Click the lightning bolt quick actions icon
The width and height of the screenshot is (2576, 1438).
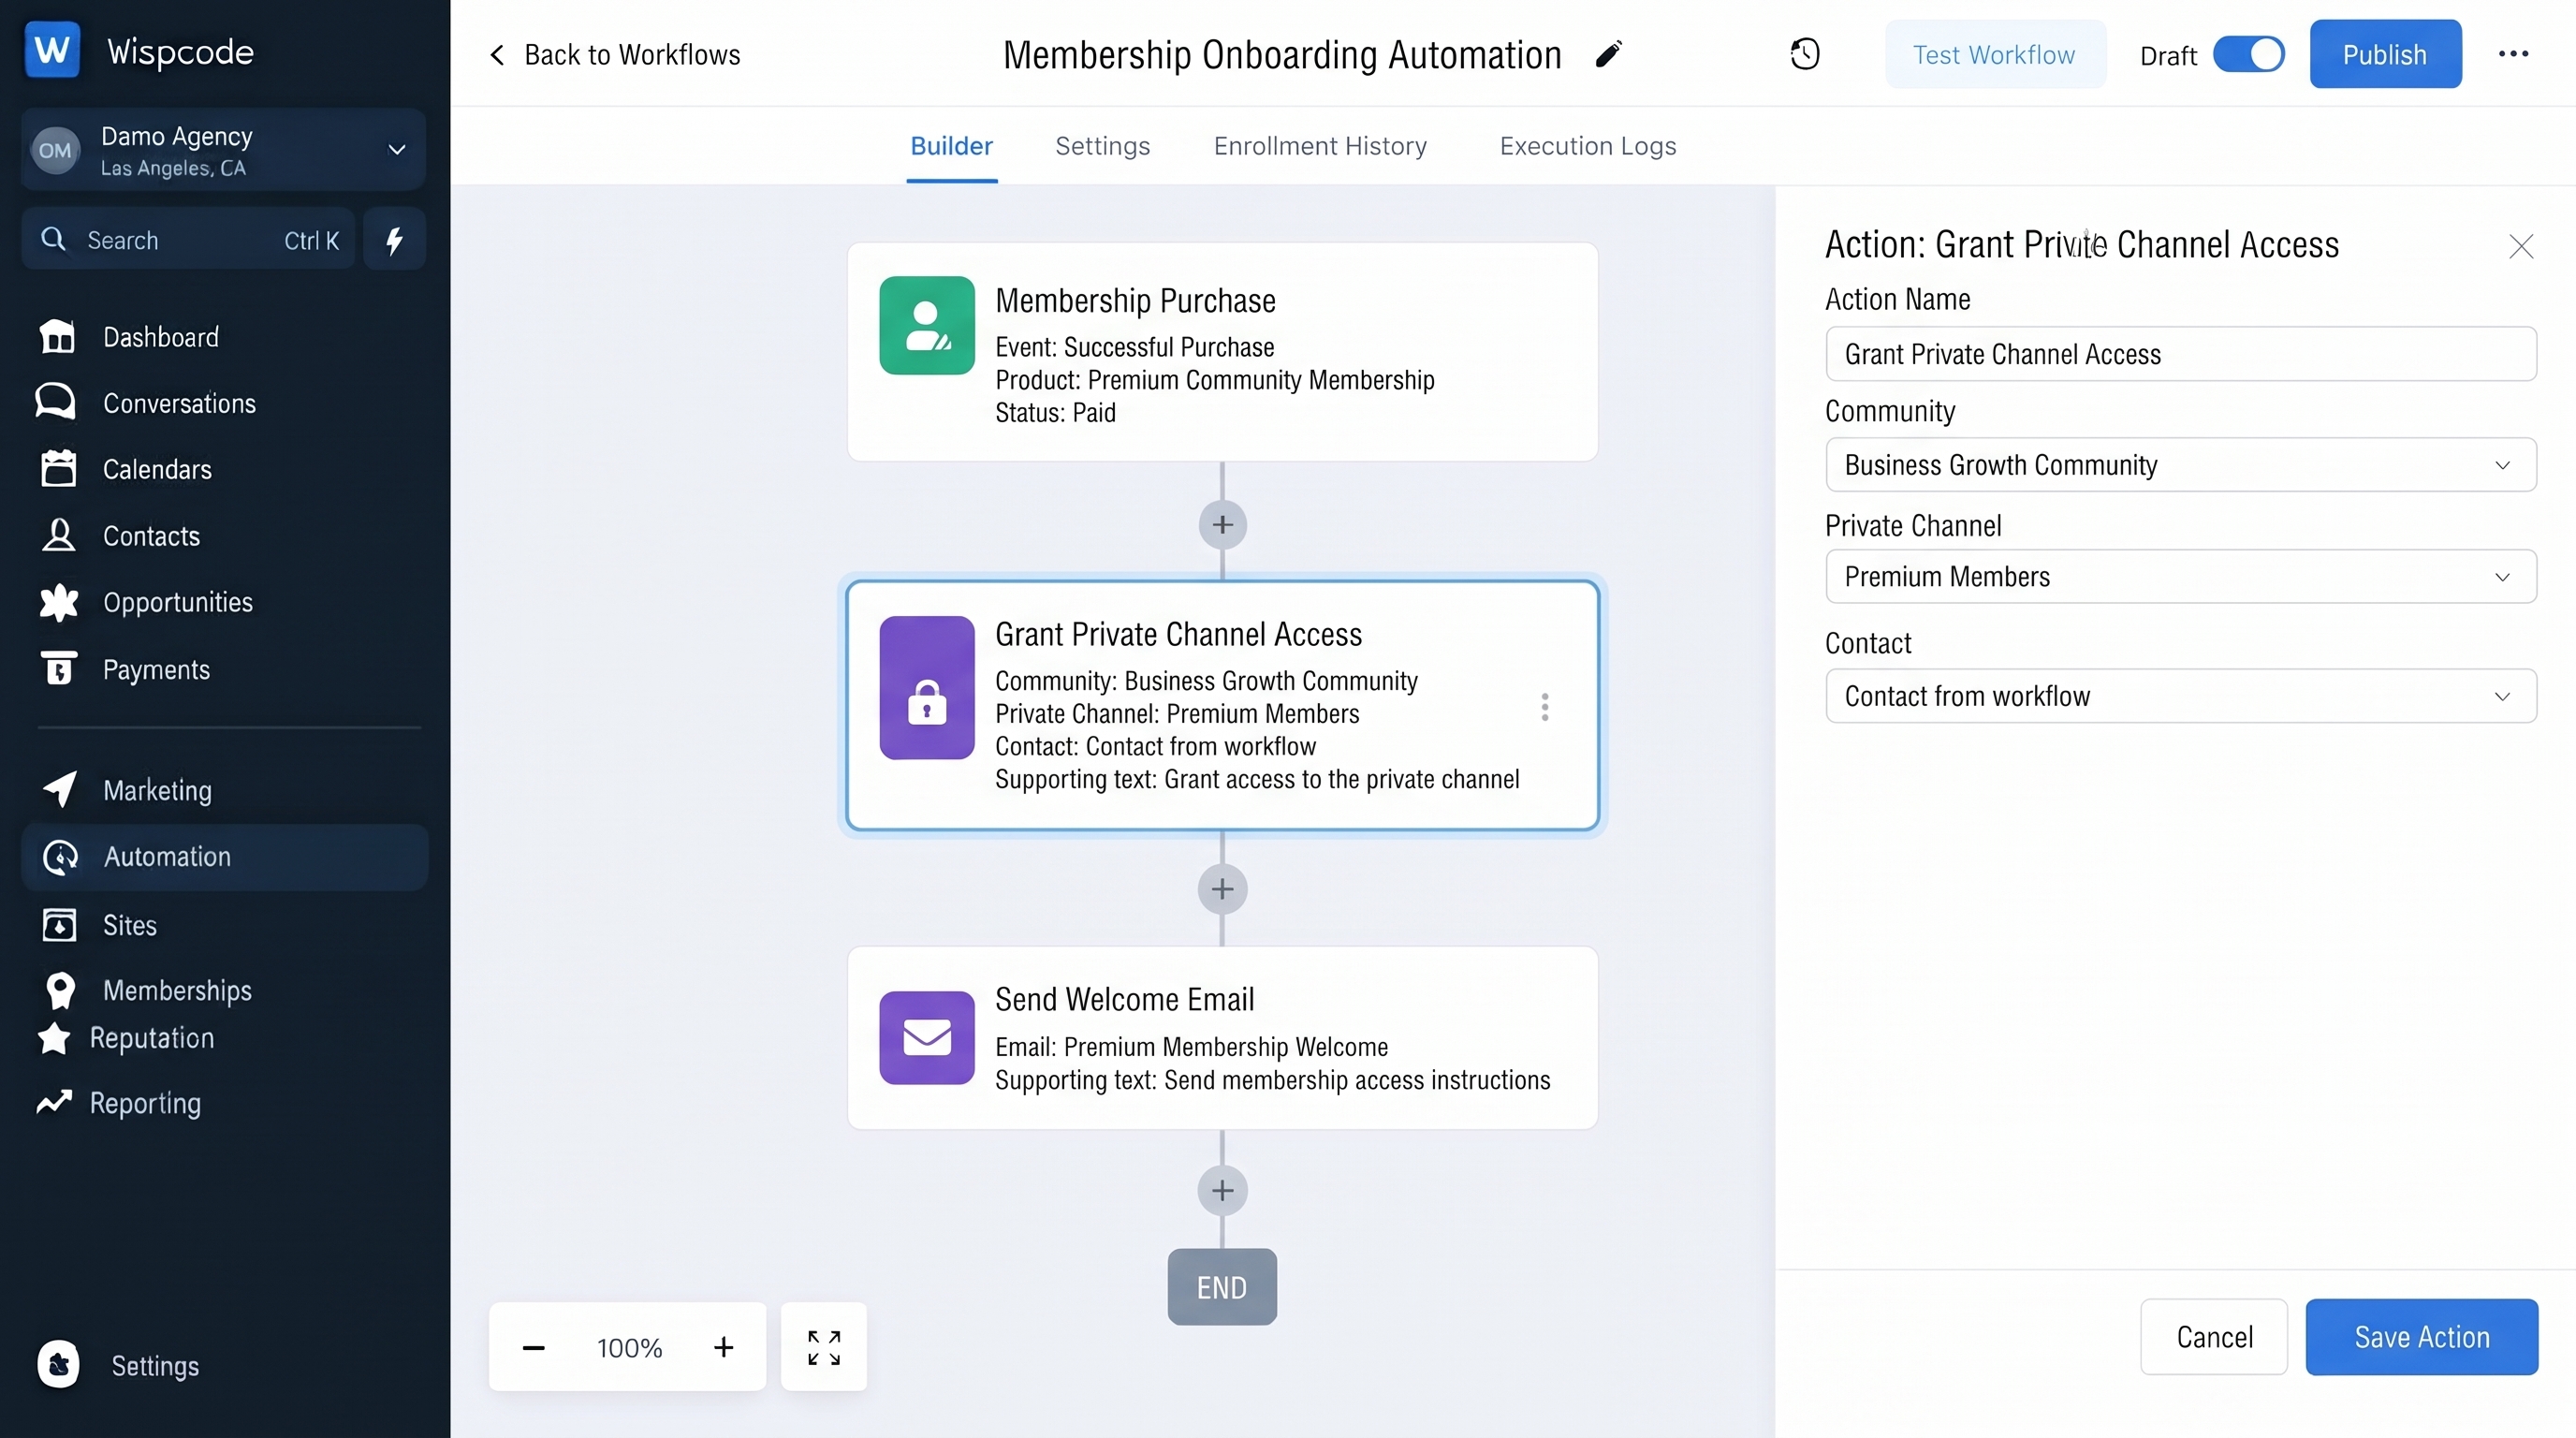point(395,240)
